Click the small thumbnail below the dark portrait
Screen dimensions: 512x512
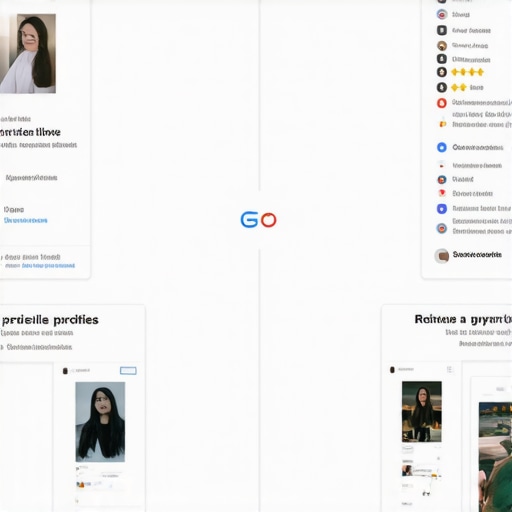[x=407, y=471]
